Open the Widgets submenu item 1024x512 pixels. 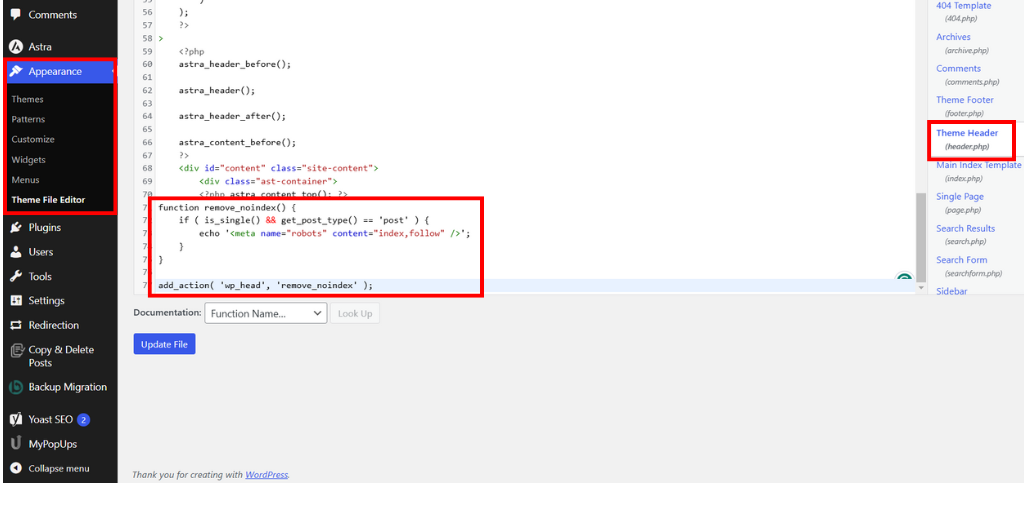(x=29, y=159)
